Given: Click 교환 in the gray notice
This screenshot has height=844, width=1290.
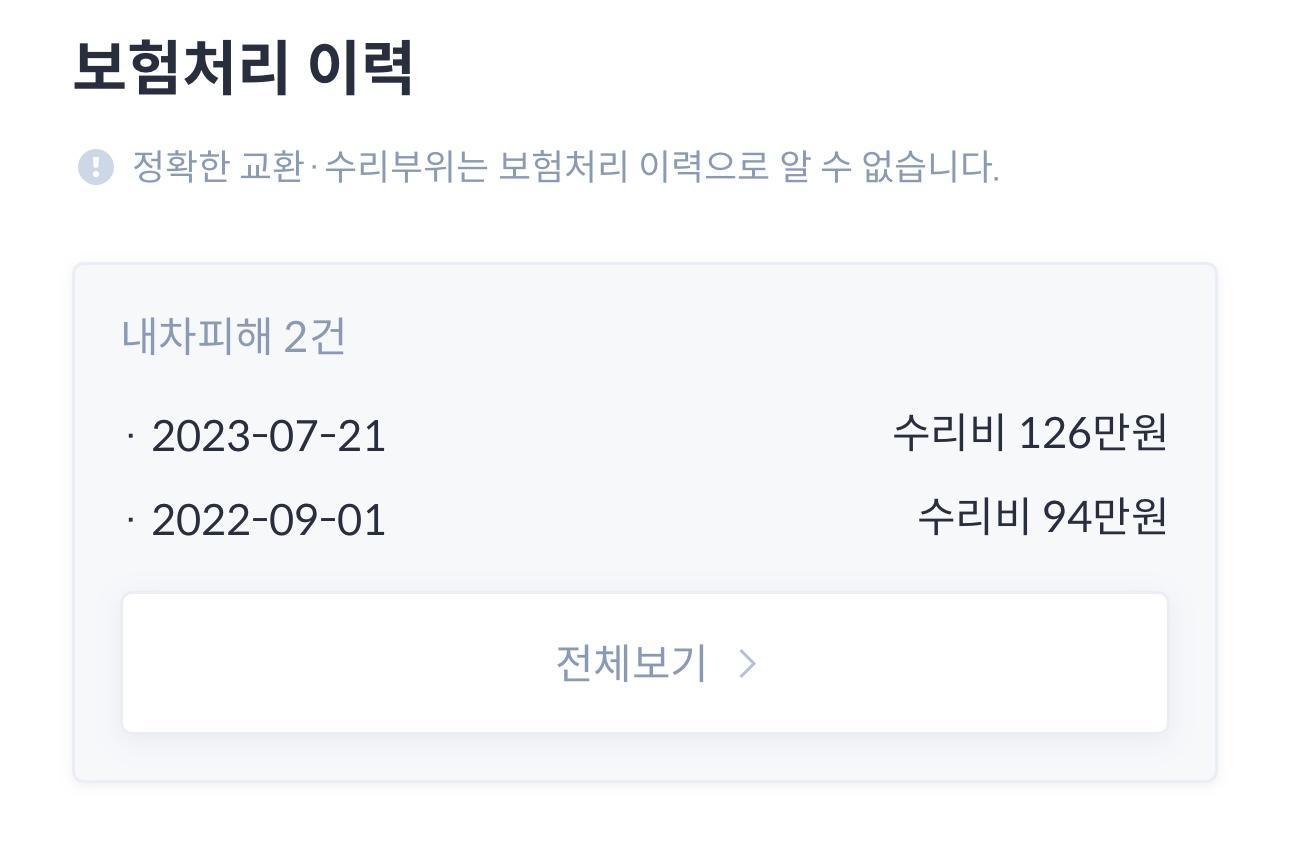Looking at the screenshot, I should tap(271, 167).
